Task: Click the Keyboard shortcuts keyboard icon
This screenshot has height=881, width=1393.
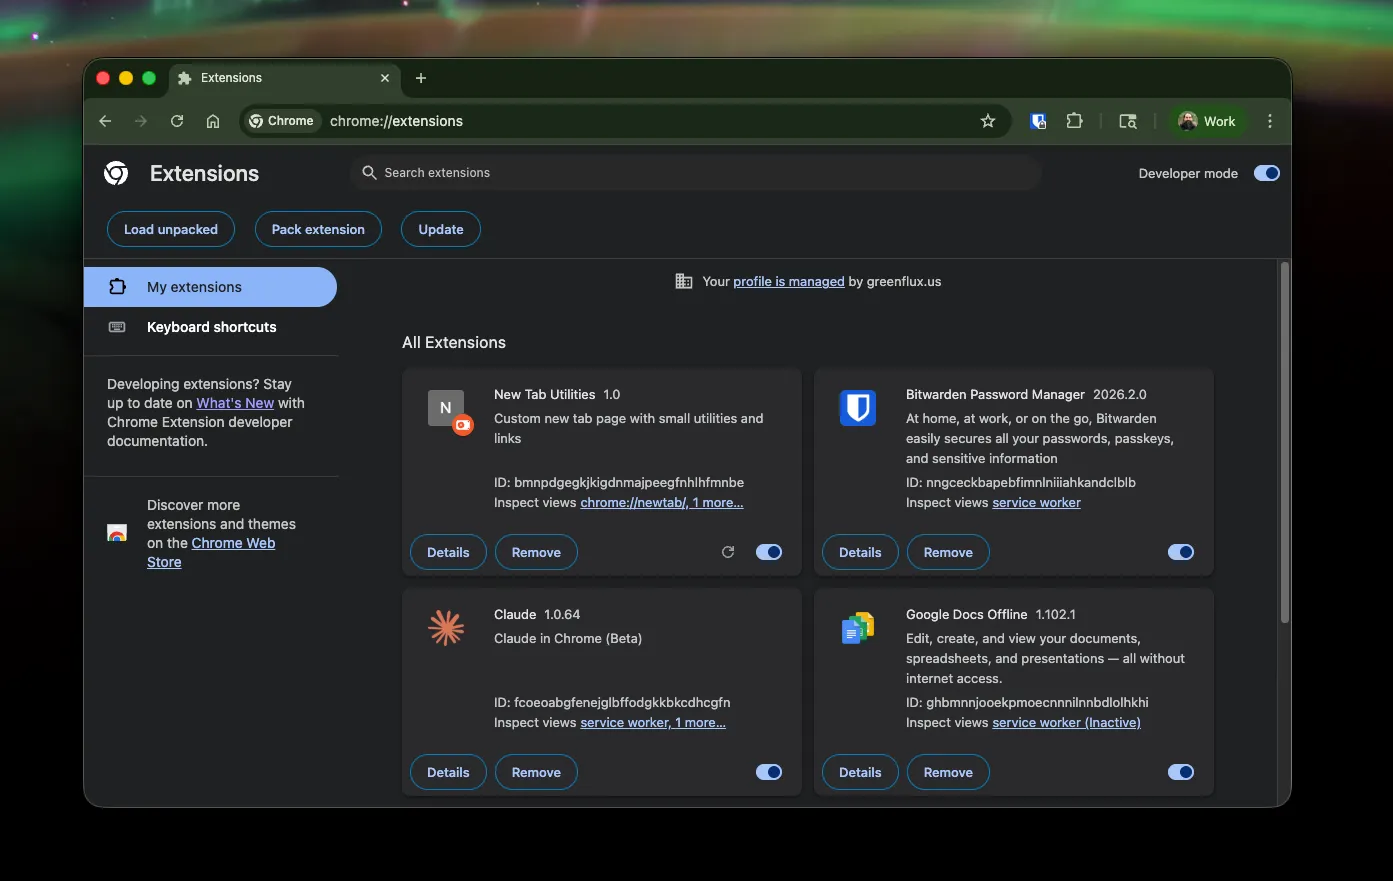Action: tap(117, 327)
